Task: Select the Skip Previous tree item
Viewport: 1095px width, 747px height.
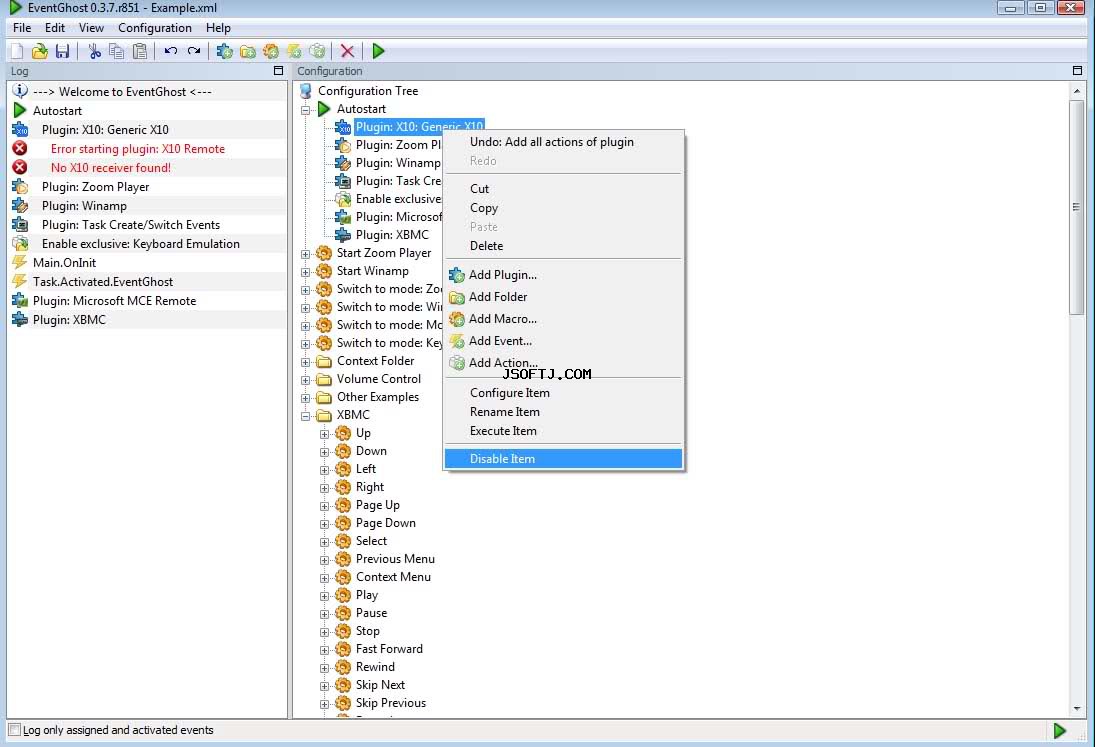Action: (390, 703)
